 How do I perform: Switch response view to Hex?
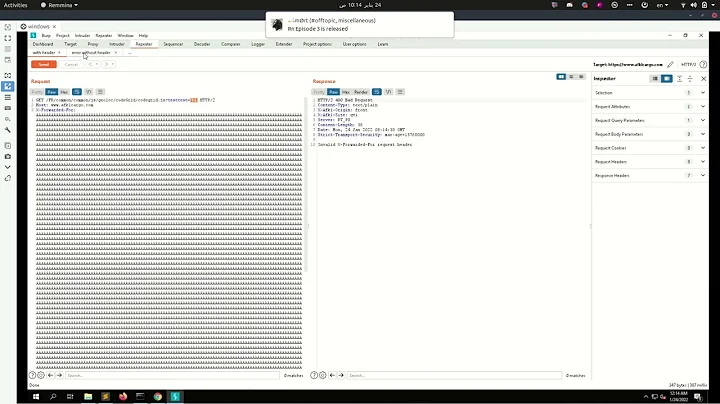(346, 92)
